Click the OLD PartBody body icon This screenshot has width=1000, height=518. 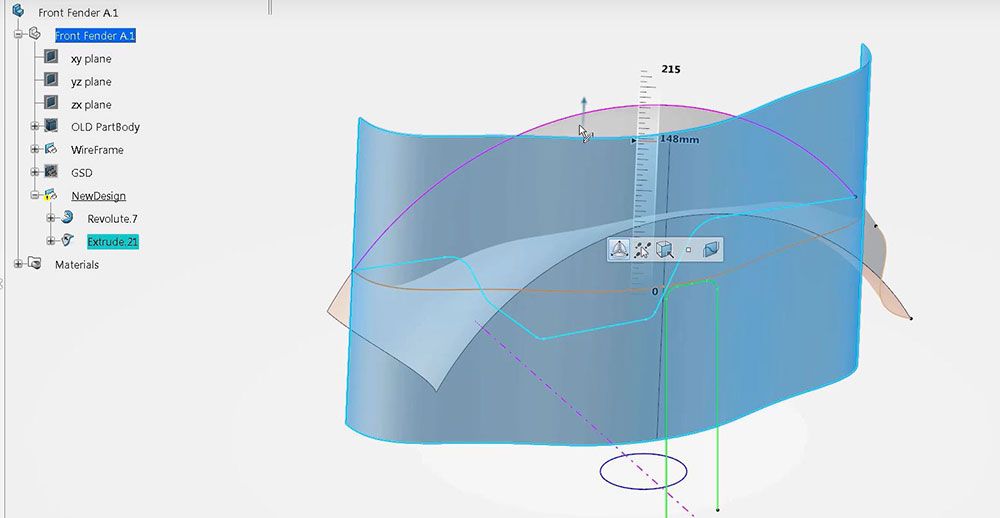(51, 125)
